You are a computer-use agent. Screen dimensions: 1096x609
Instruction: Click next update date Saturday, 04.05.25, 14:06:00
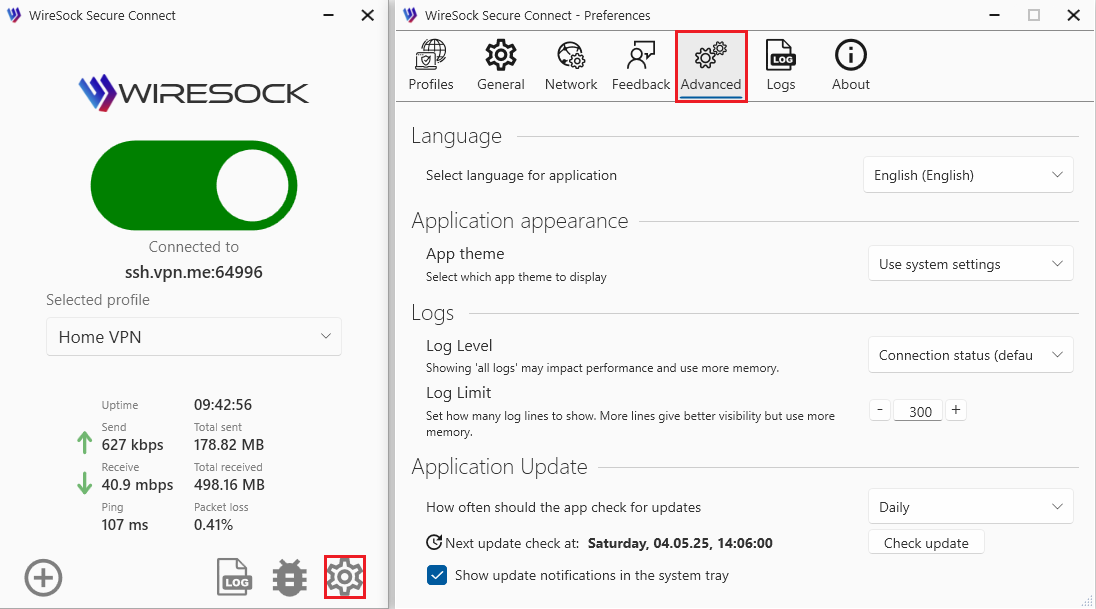[x=680, y=543]
